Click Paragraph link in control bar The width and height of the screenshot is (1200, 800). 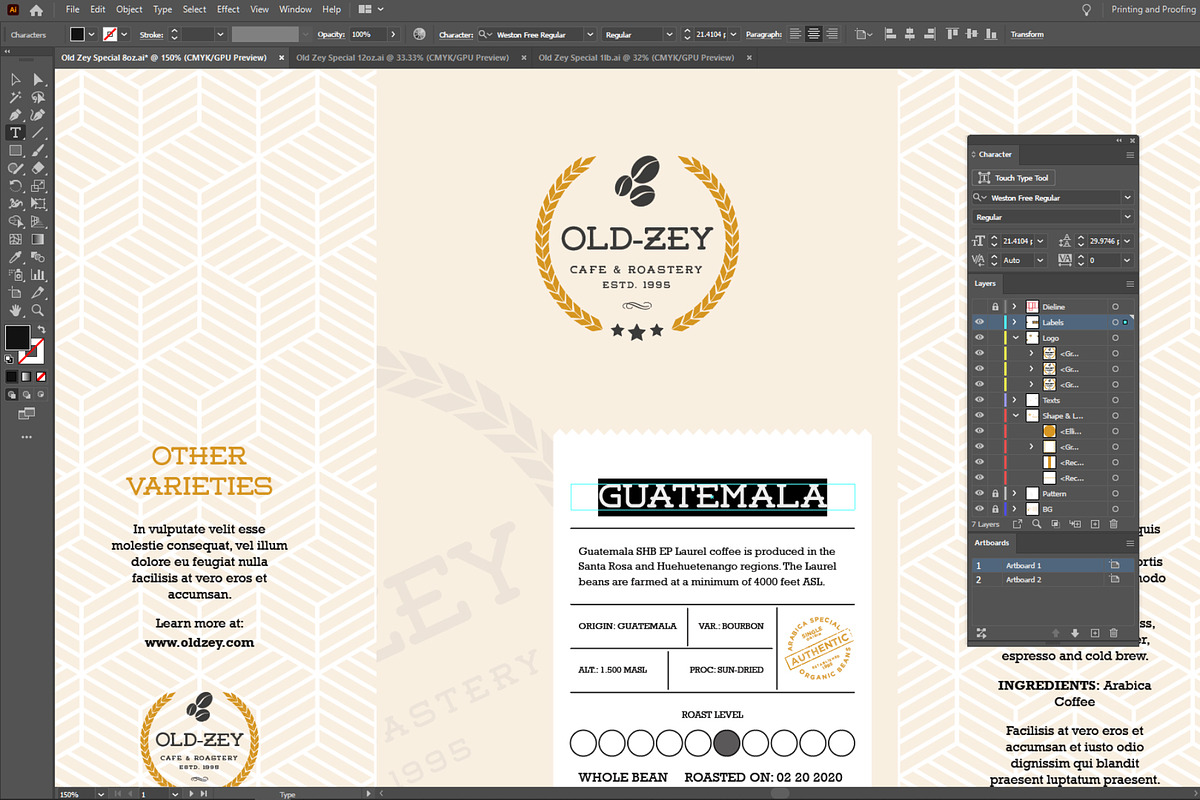pos(763,34)
